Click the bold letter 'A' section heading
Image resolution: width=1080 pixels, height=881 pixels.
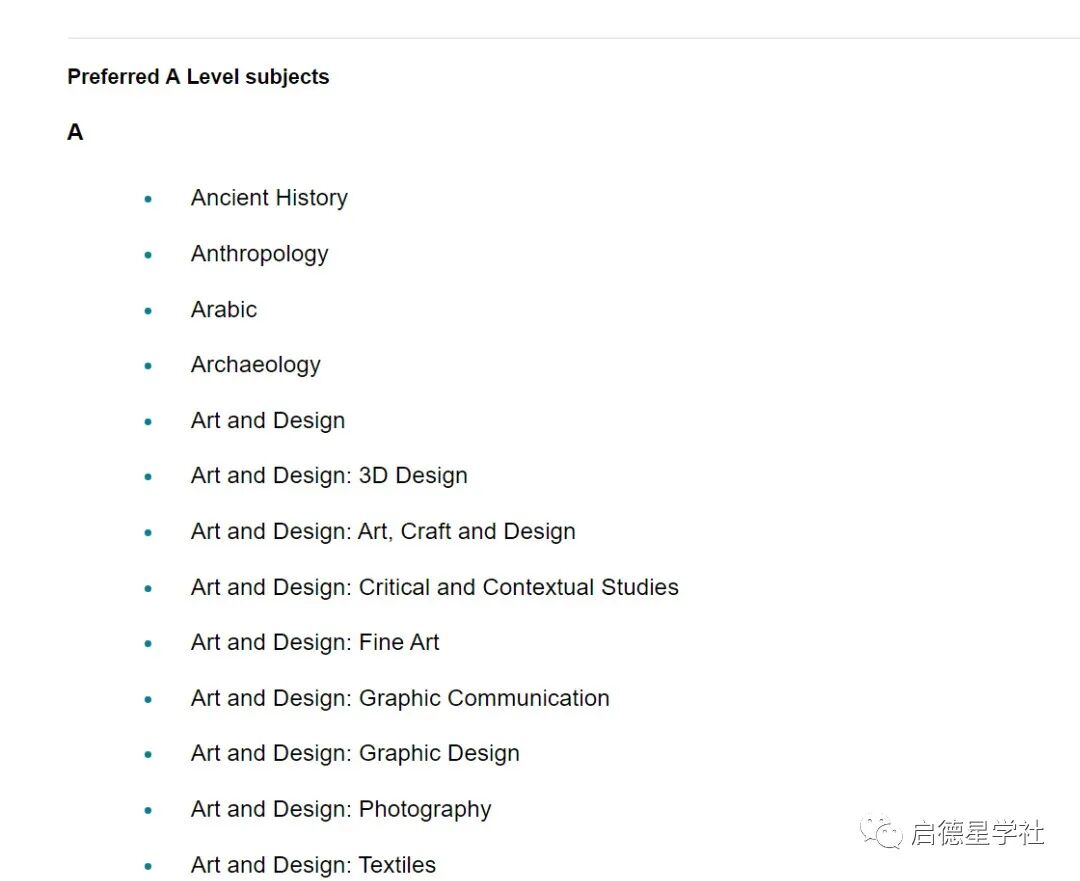[75, 132]
